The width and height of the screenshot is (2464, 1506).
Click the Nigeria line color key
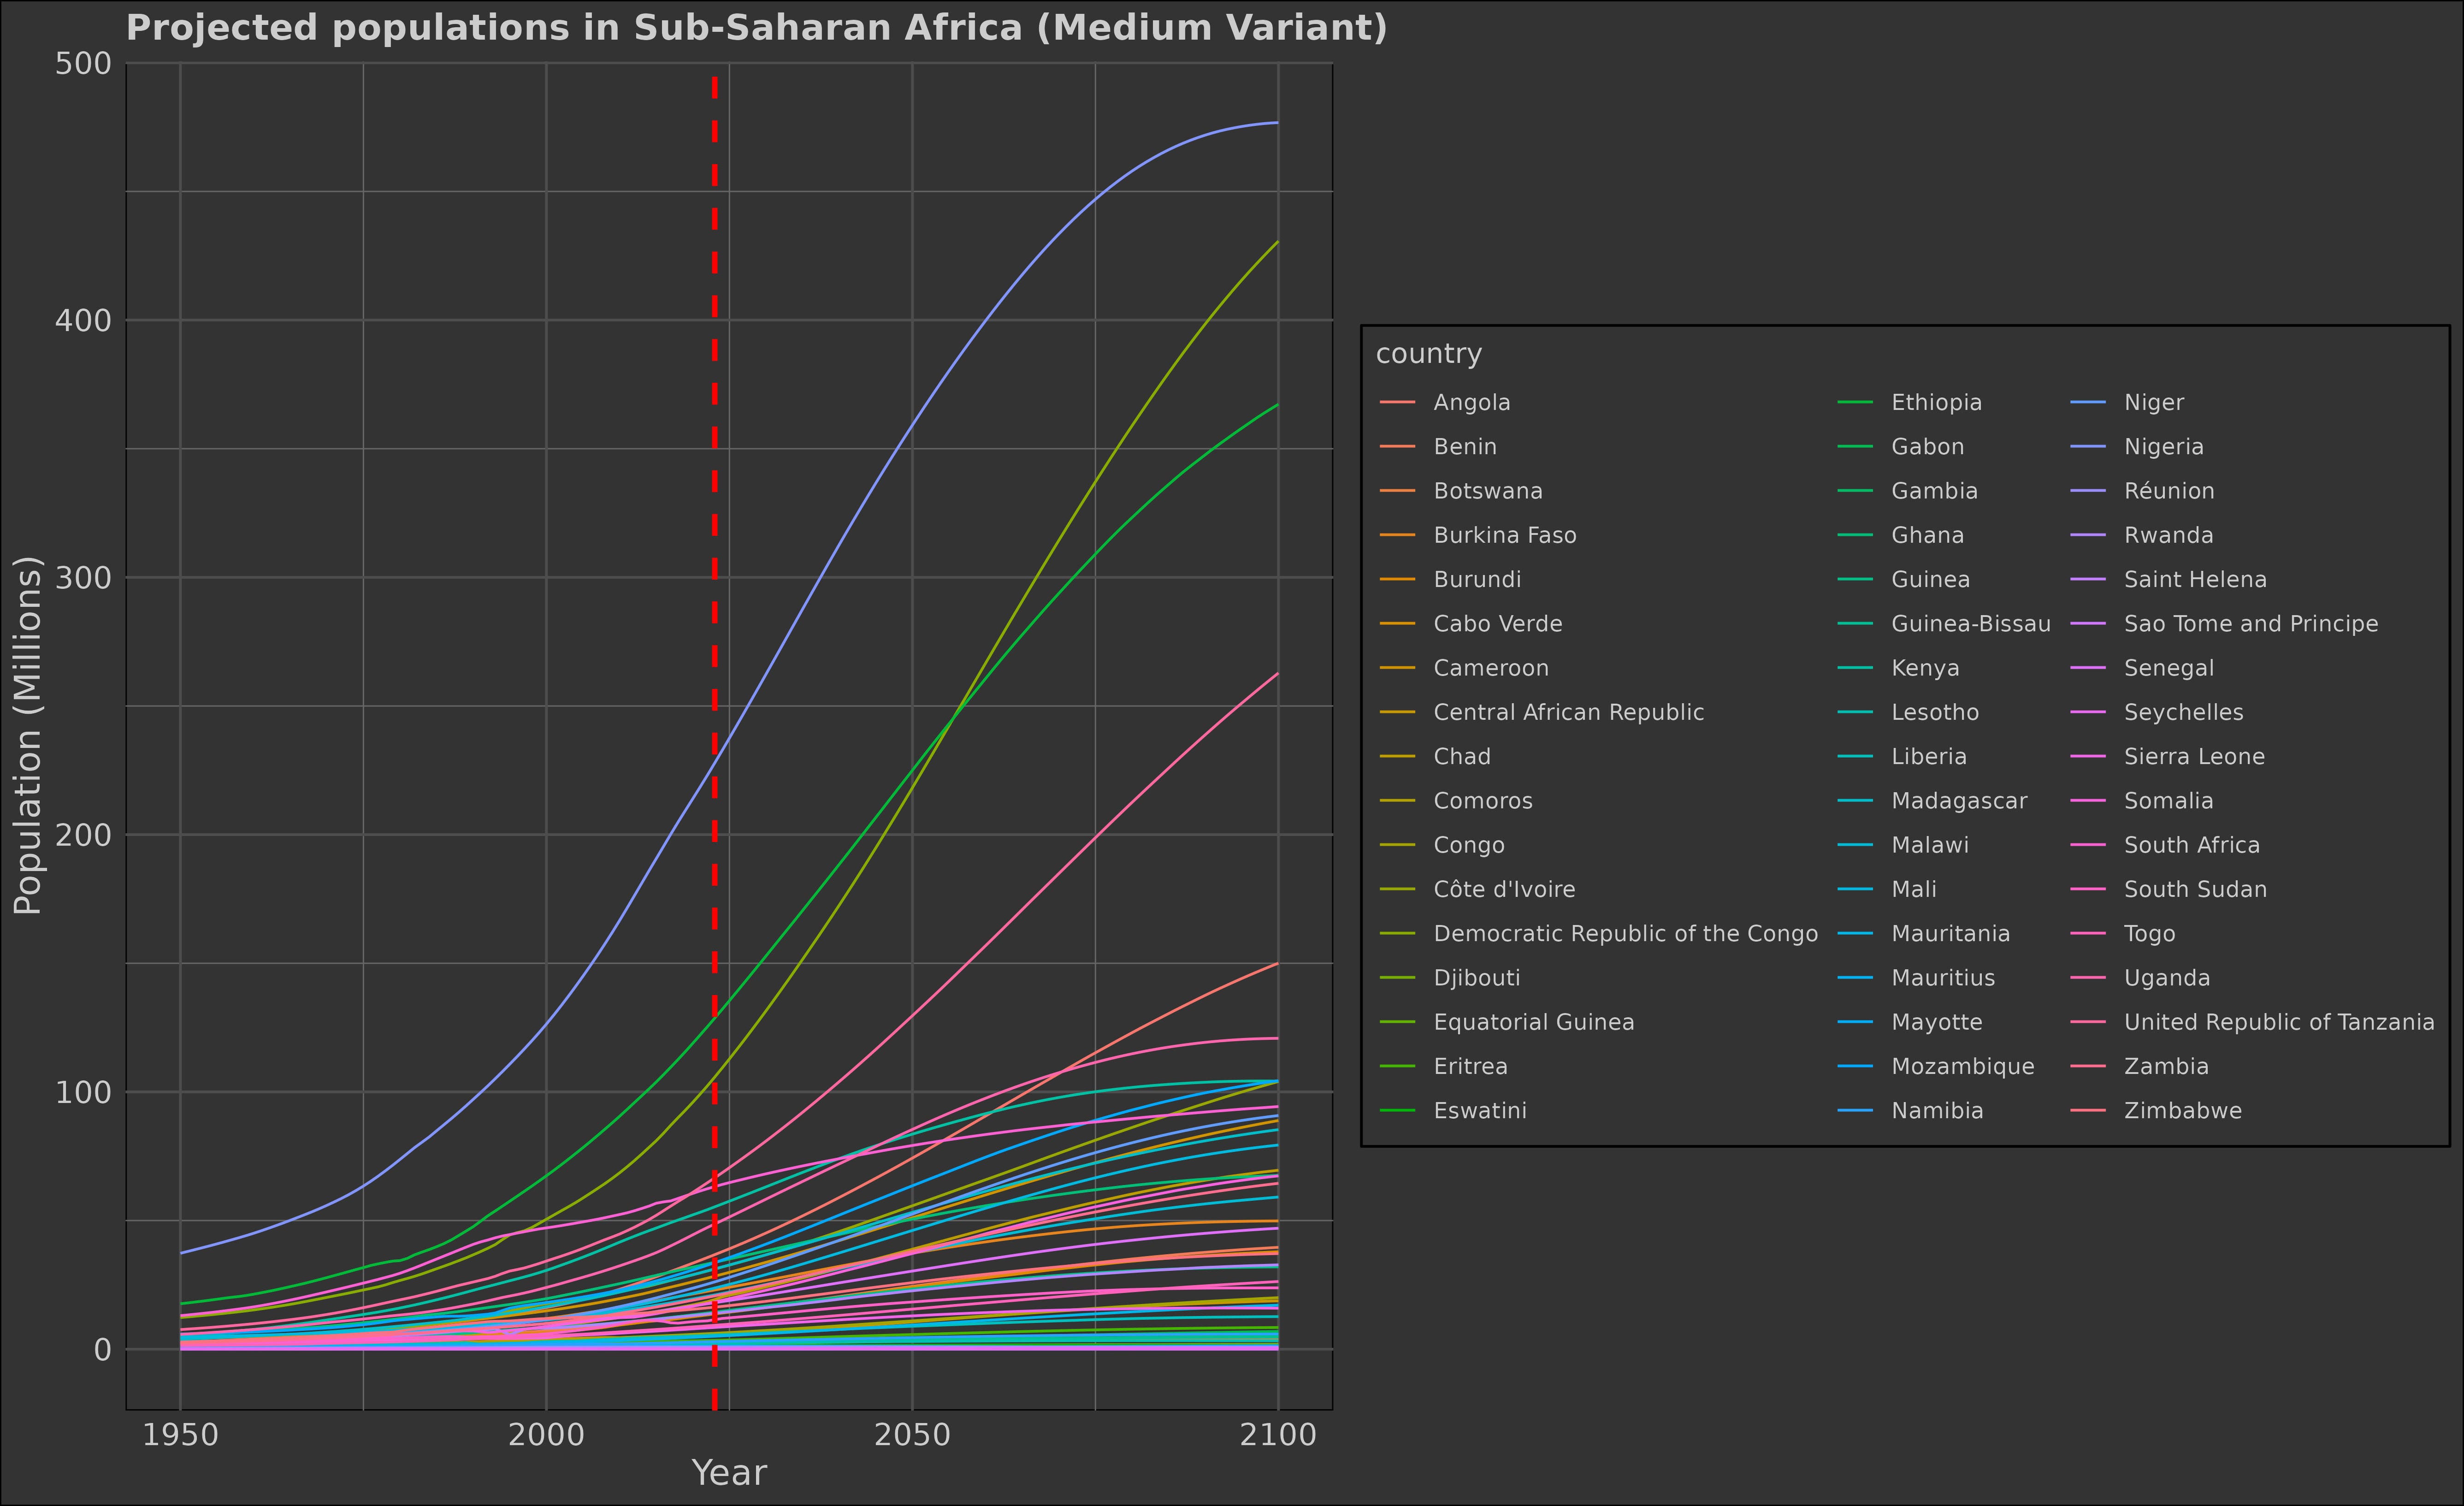[x=2088, y=447]
